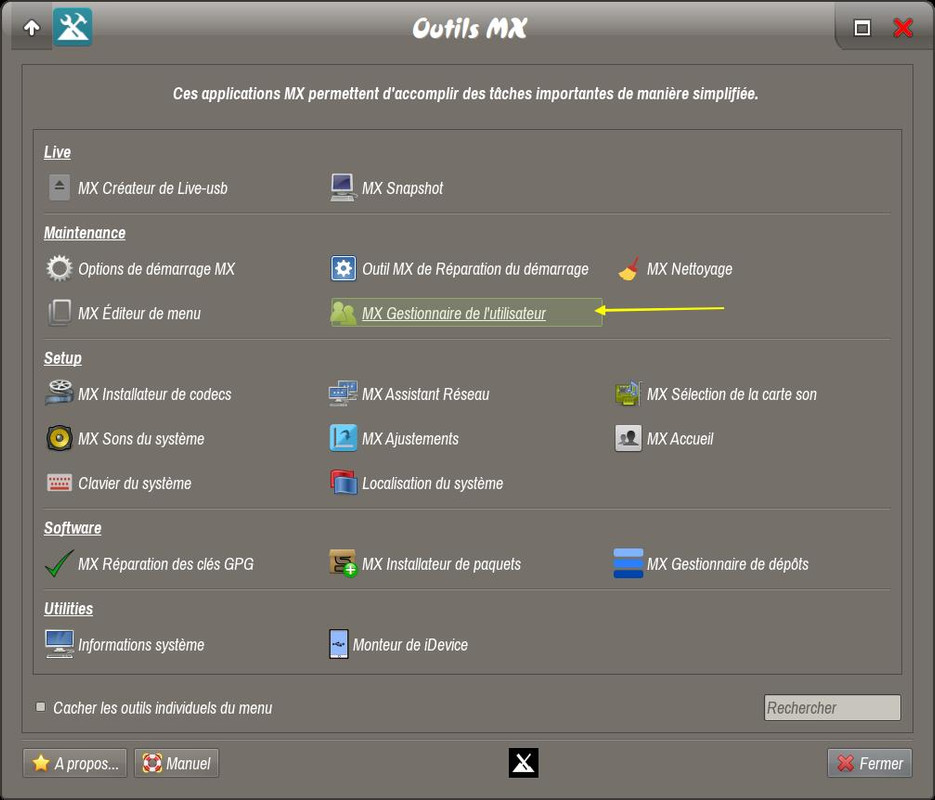Toggle Cacher les outils individuels du menu
Viewport: 935px width, 800px height.
pos(41,707)
